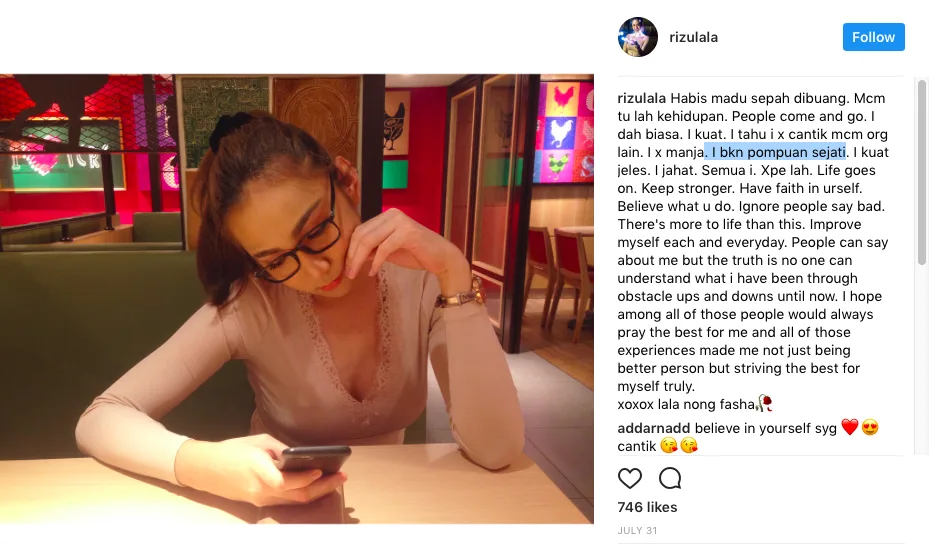Viewport: 929px width, 544px height.
Task: Open rizulala username link in header
Action: click(693, 37)
